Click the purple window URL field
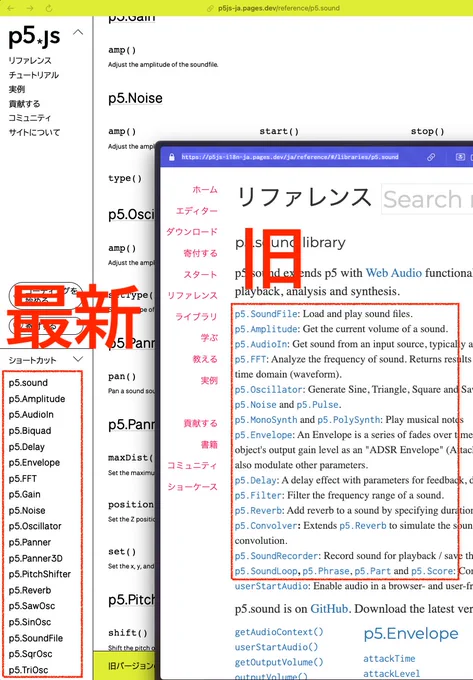The image size is (473, 680). [x=290, y=157]
